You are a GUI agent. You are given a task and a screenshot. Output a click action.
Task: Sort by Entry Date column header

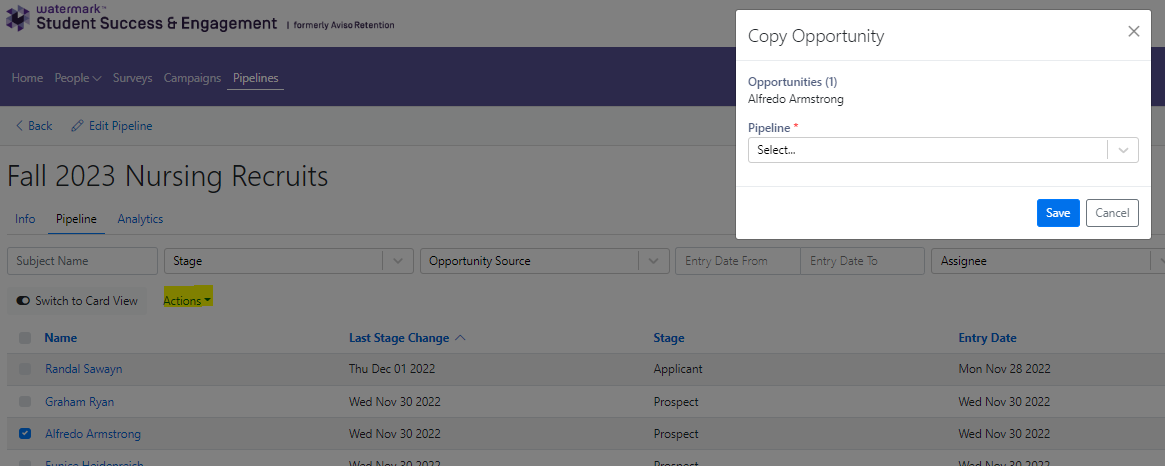[987, 337]
